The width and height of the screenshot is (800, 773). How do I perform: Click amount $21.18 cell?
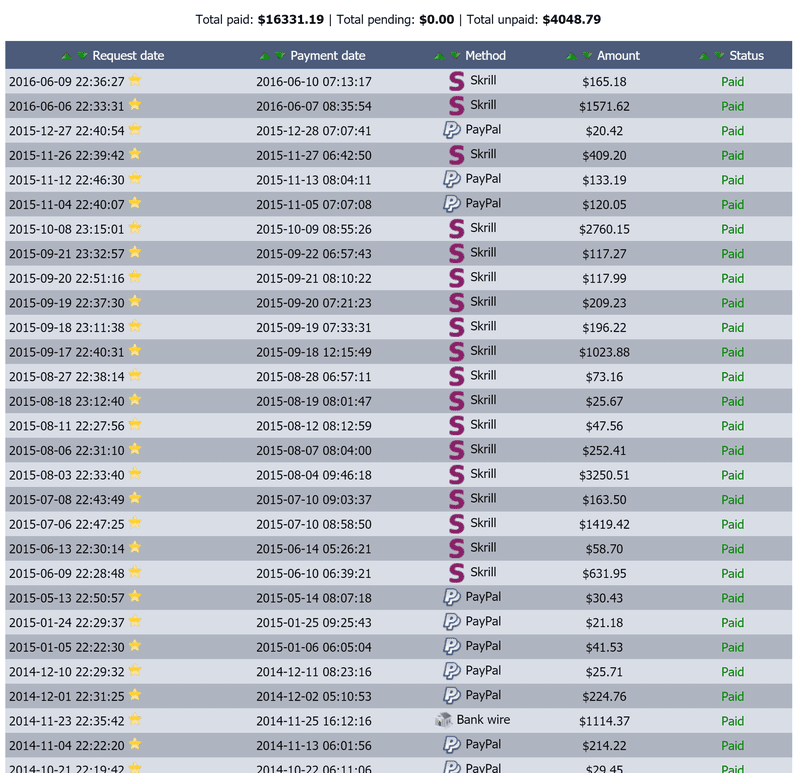[x=604, y=623]
